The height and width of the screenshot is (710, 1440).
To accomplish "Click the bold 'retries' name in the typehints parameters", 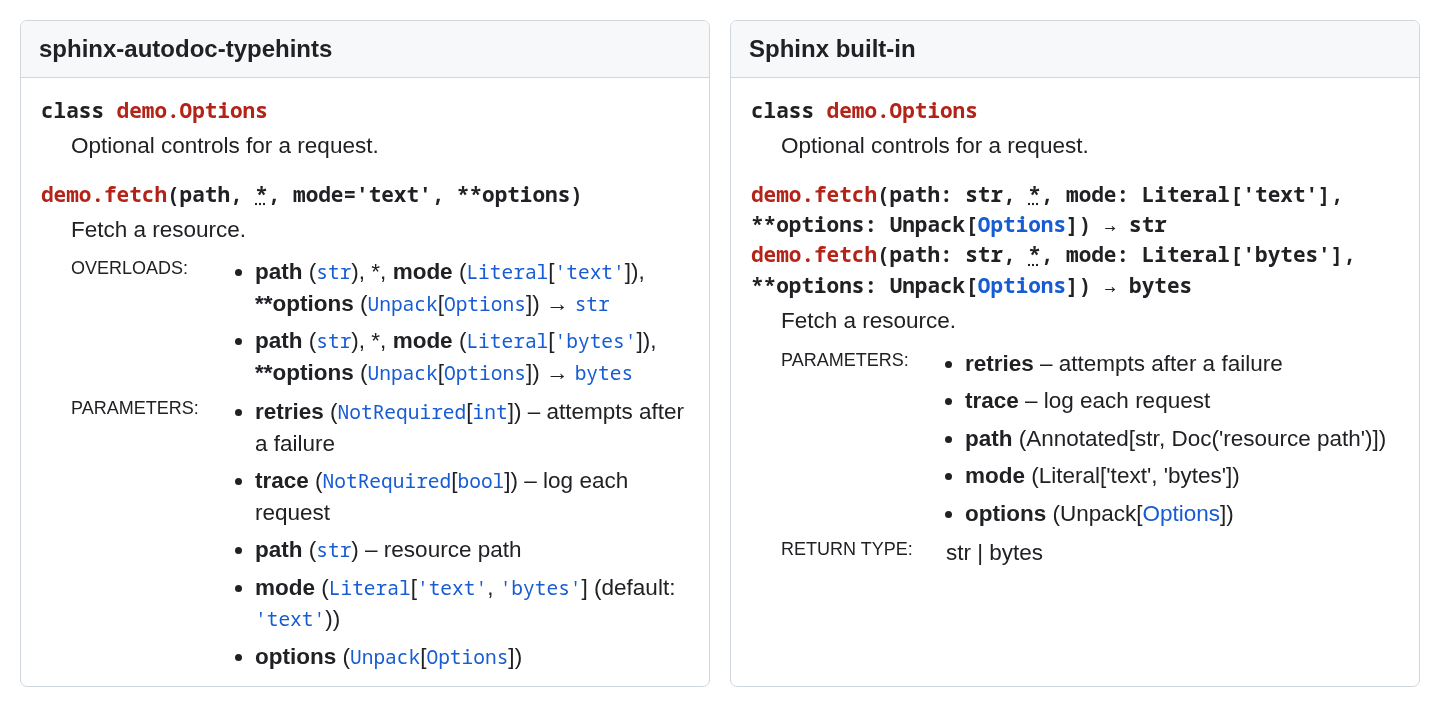I will point(289,411).
